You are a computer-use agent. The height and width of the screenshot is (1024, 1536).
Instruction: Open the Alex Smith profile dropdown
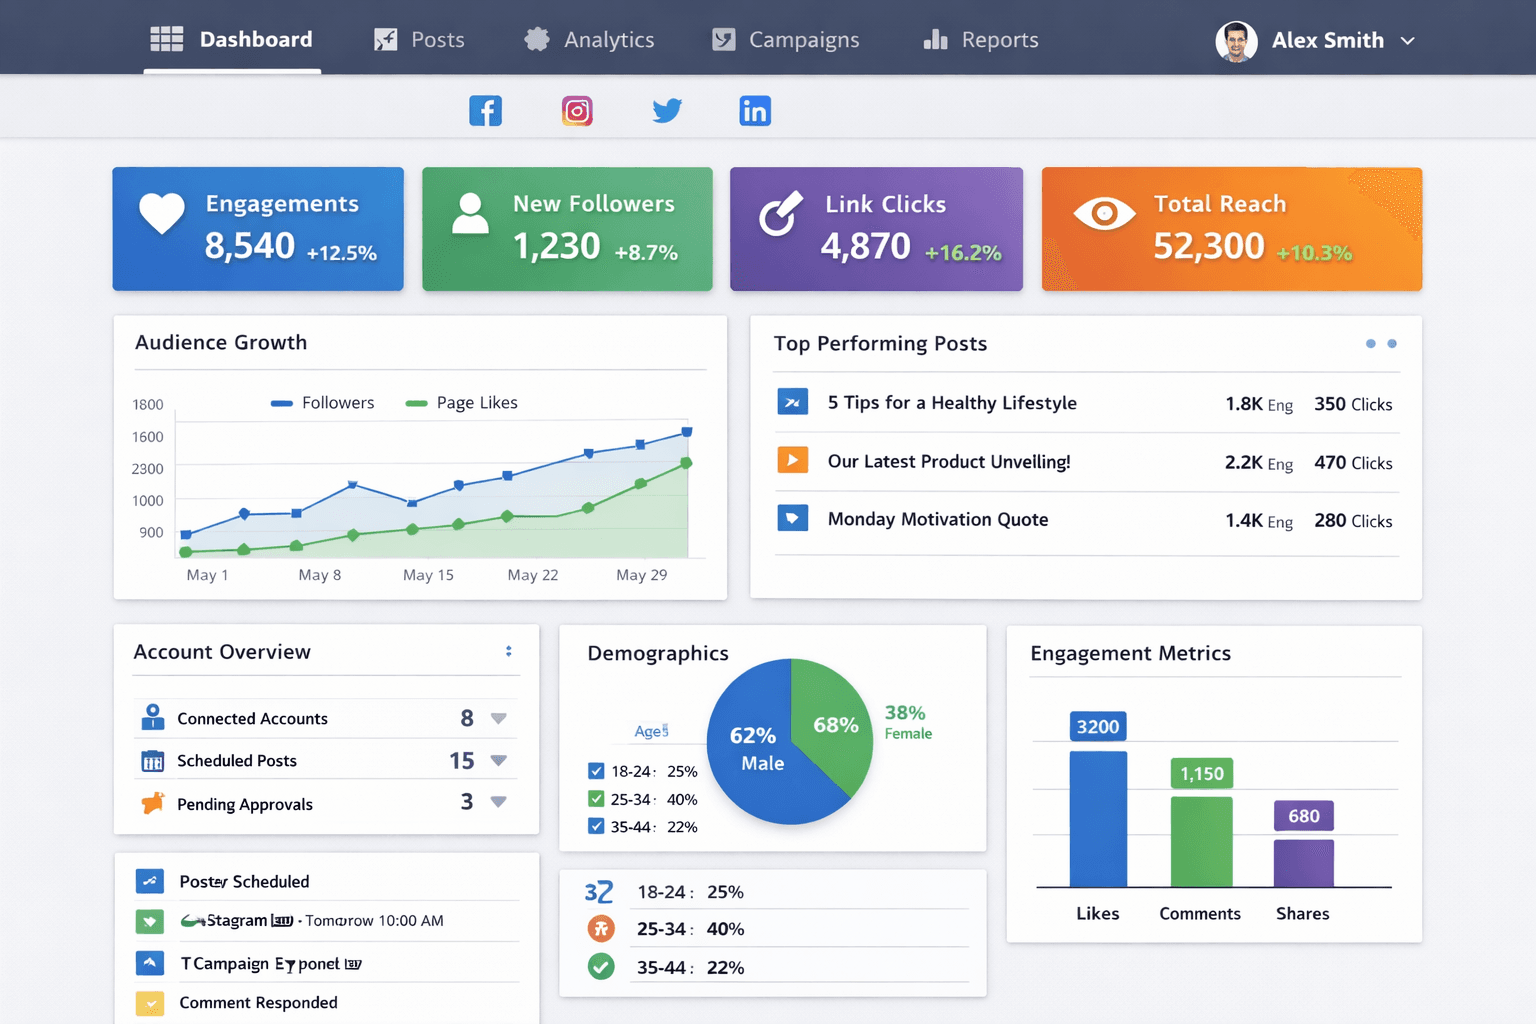tap(1409, 40)
